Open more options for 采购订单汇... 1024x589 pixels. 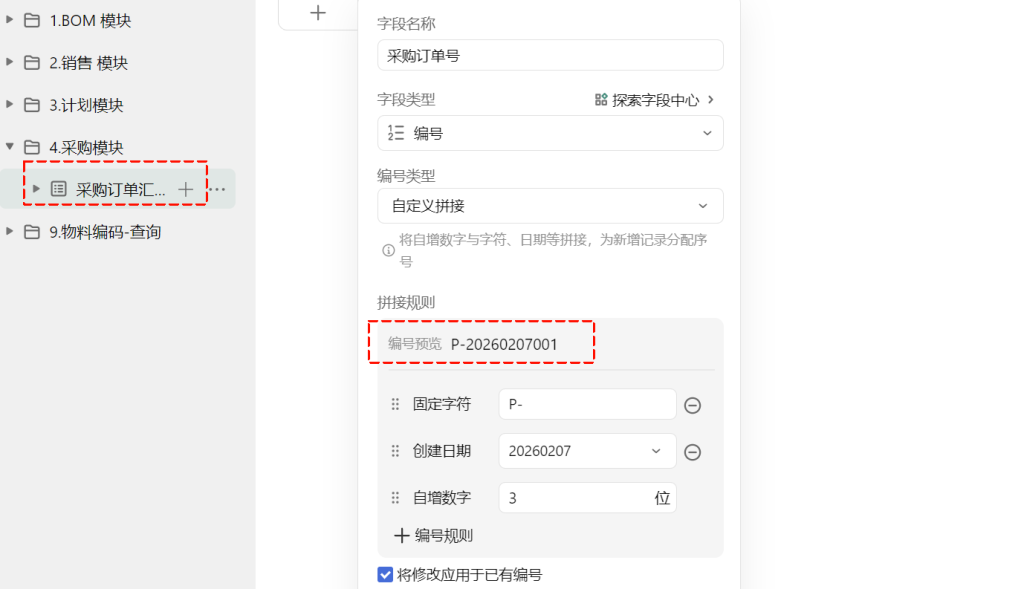click(x=217, y=189)
